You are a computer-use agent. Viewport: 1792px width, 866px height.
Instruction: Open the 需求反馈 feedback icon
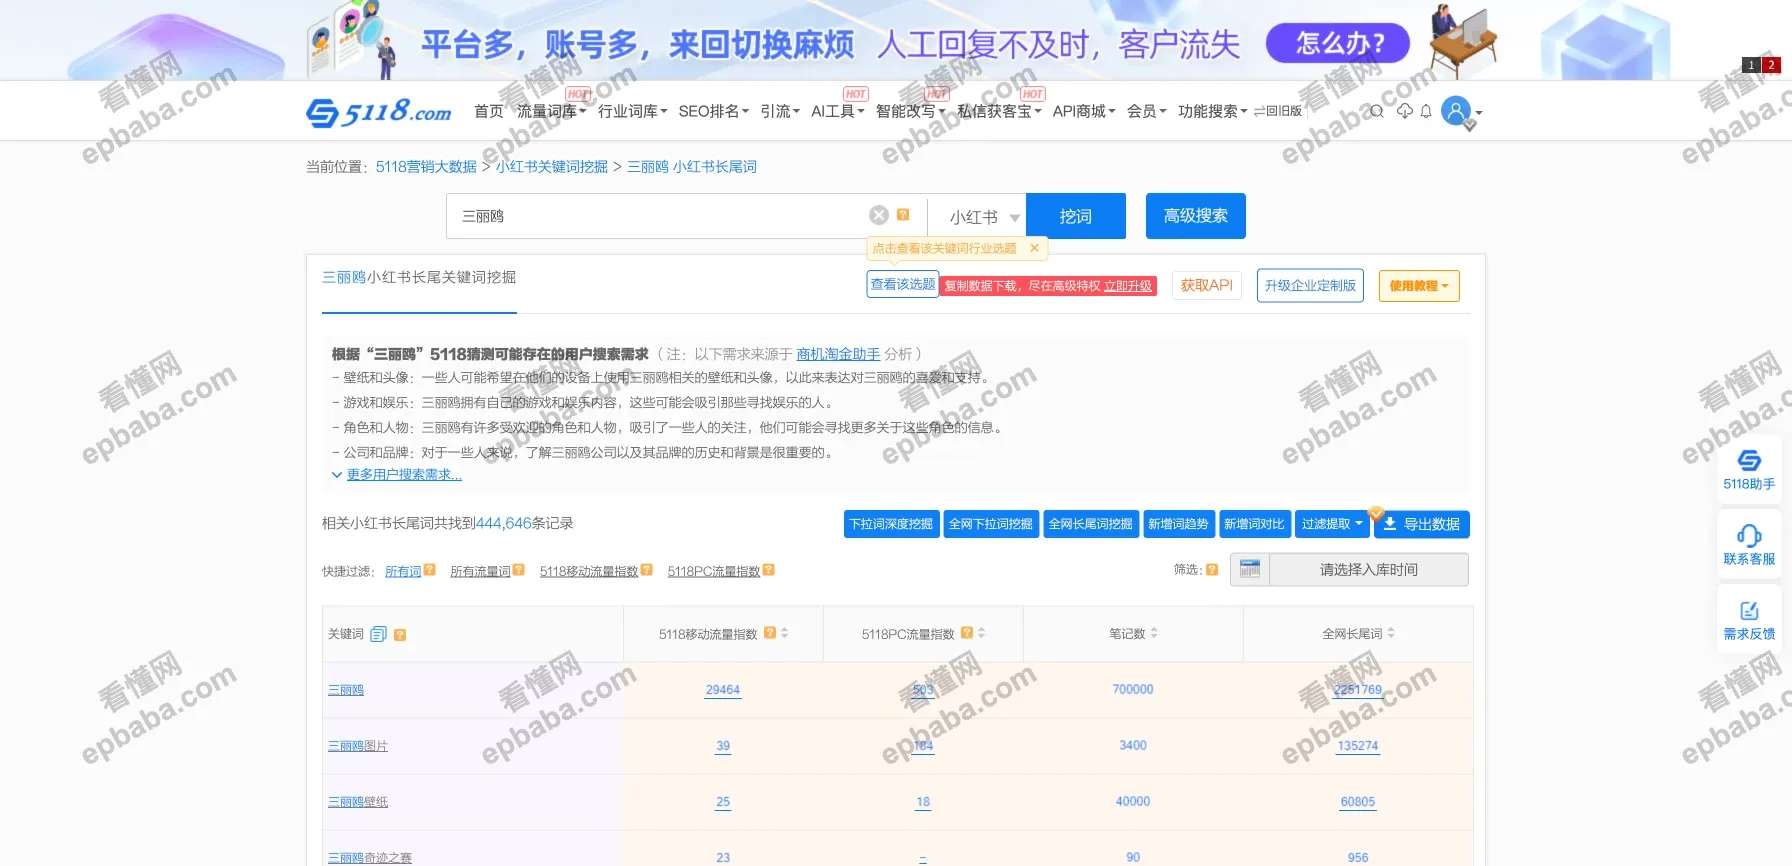coord(1749,611)
